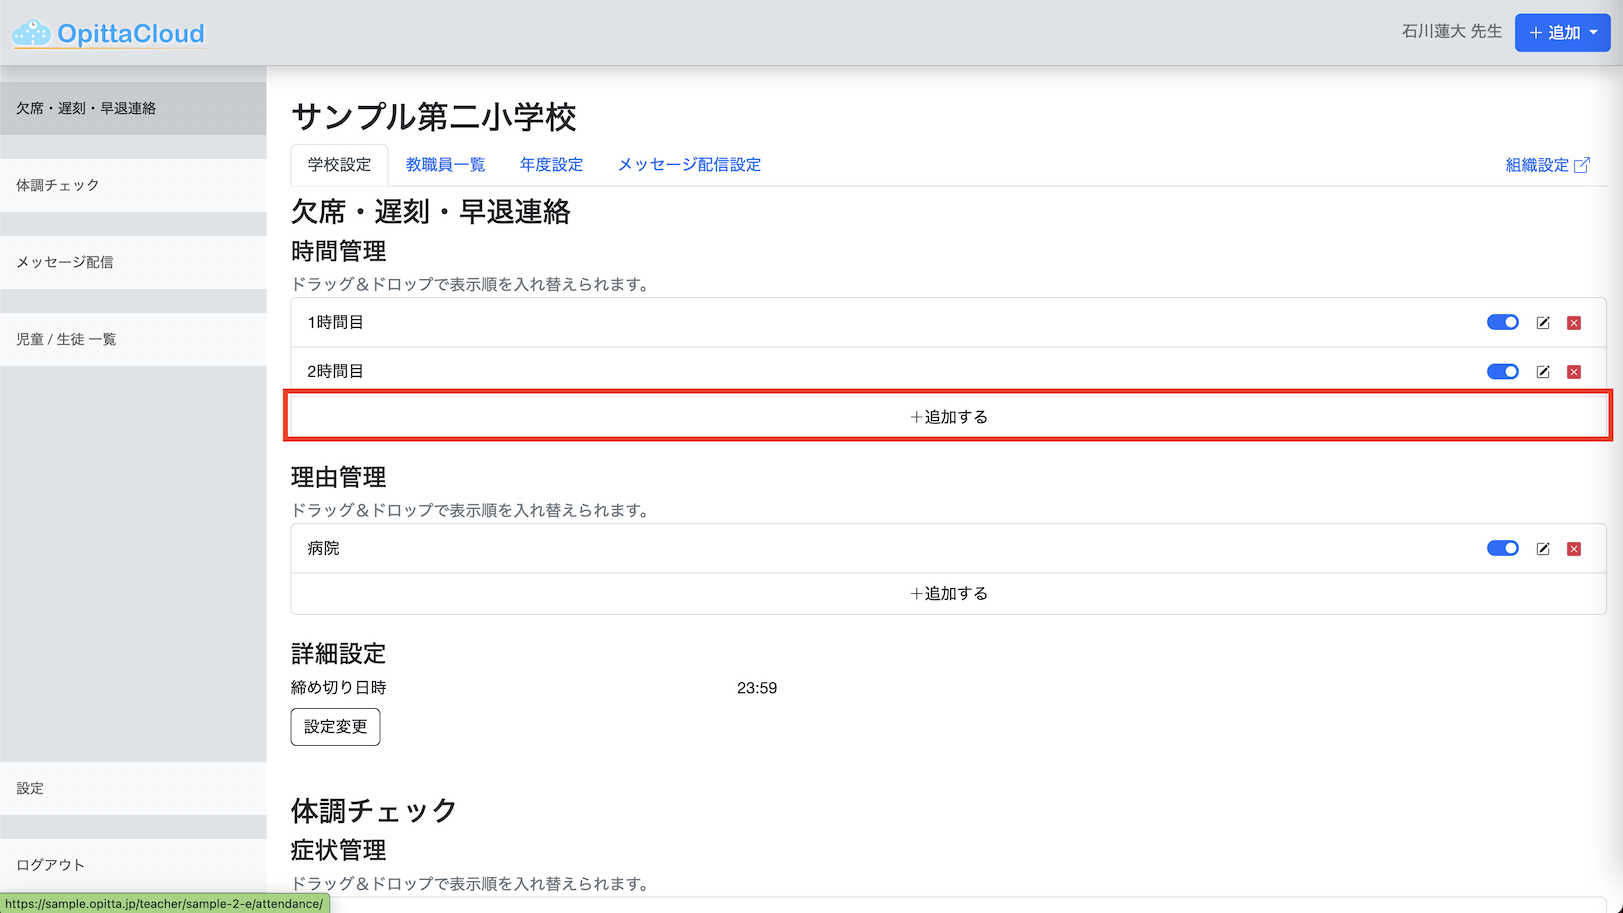Click the OpittaCloud logo
The width and height of the screenshot is (1623, 913).
tap(108, 34)
